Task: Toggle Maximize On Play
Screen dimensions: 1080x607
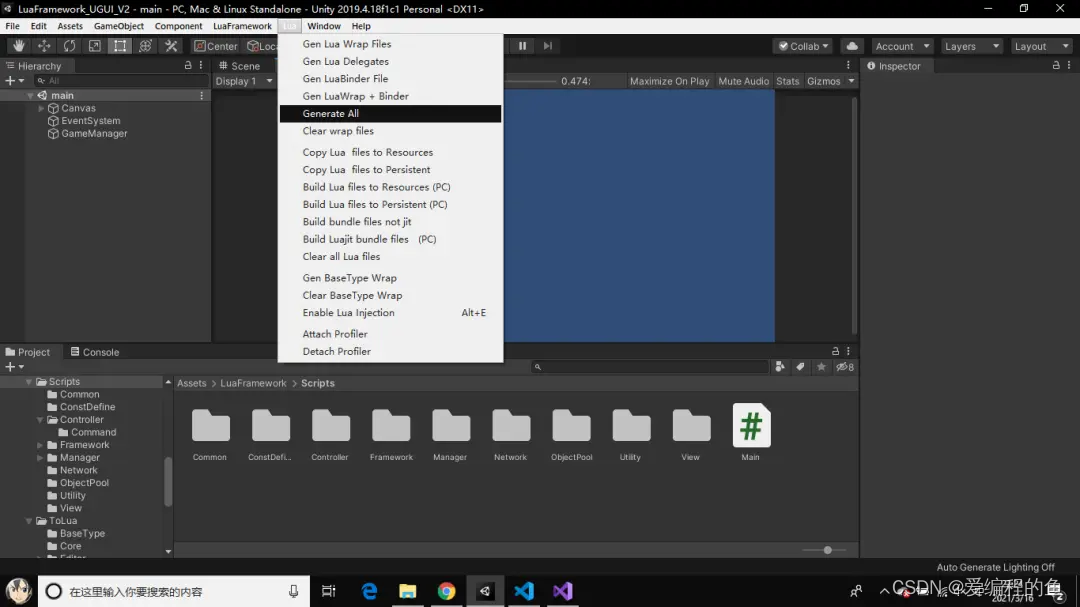Action: (x=669, y=81)
